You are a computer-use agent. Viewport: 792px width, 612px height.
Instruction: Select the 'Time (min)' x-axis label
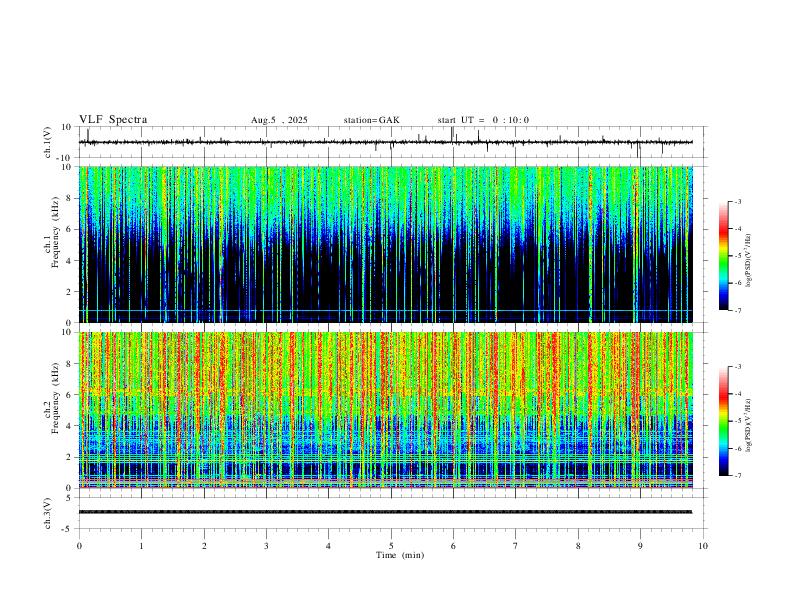(x=400, y=555)
